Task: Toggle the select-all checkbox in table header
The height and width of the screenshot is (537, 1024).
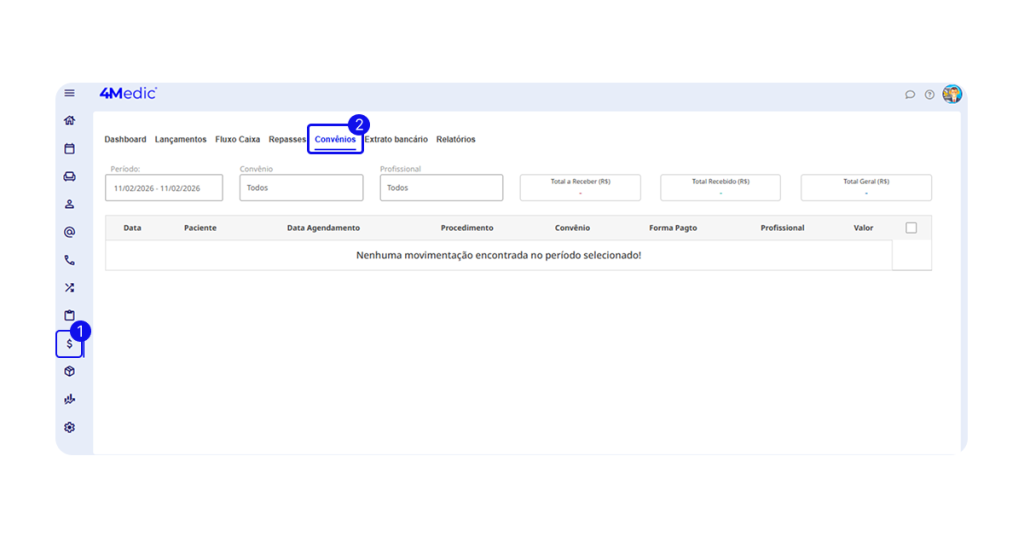Action: pos(911,228)
